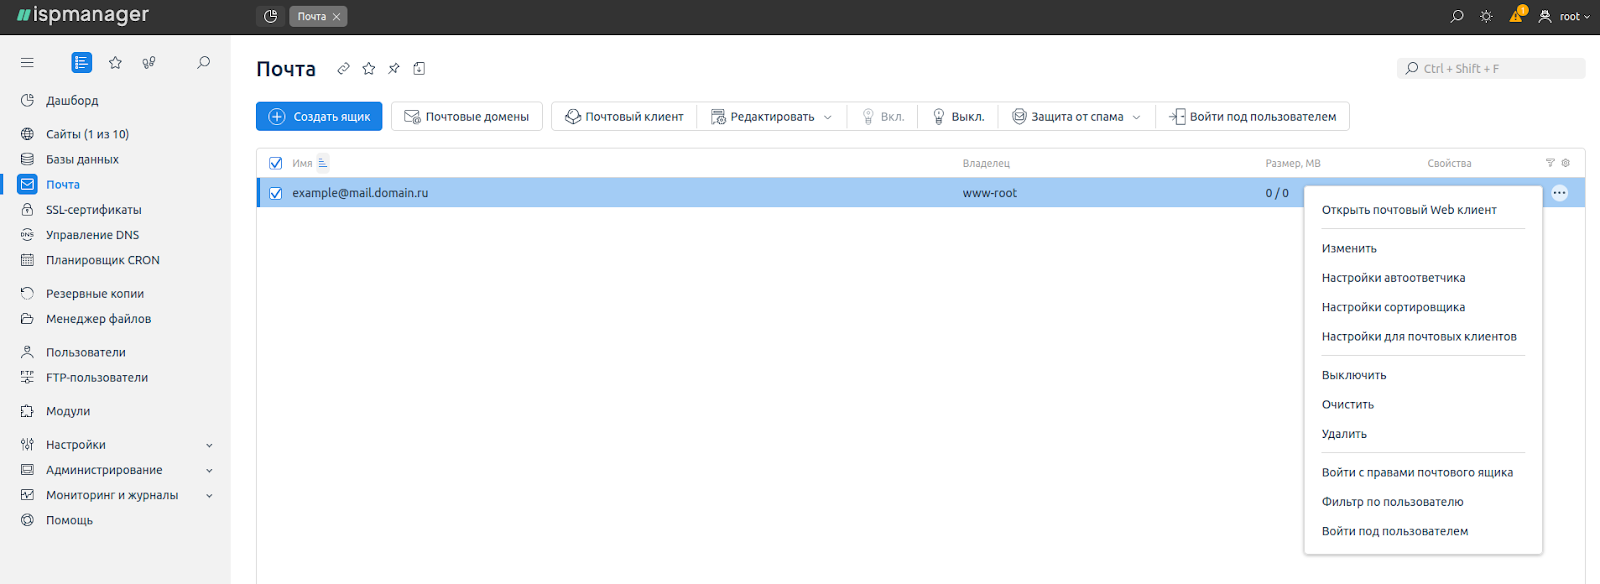
Task: Toggle theme brightness icon in top bar
Action: pyautogui.click(x=1486, y=16)
